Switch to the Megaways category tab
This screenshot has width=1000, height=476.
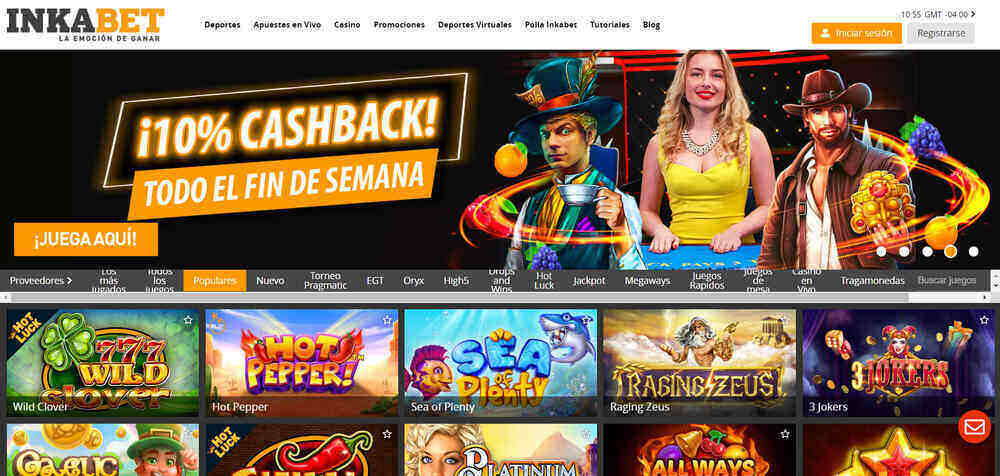tap(647, 281)
